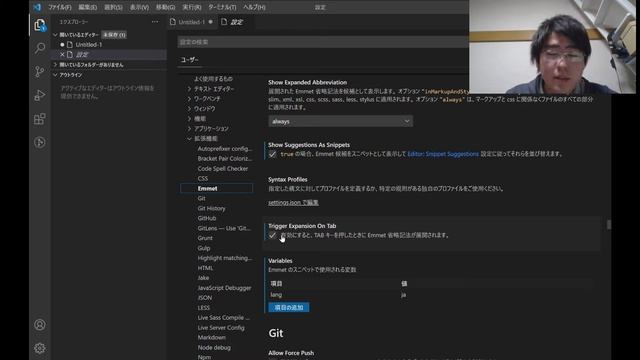Focus the settings search field

click(x=322, y=42)
